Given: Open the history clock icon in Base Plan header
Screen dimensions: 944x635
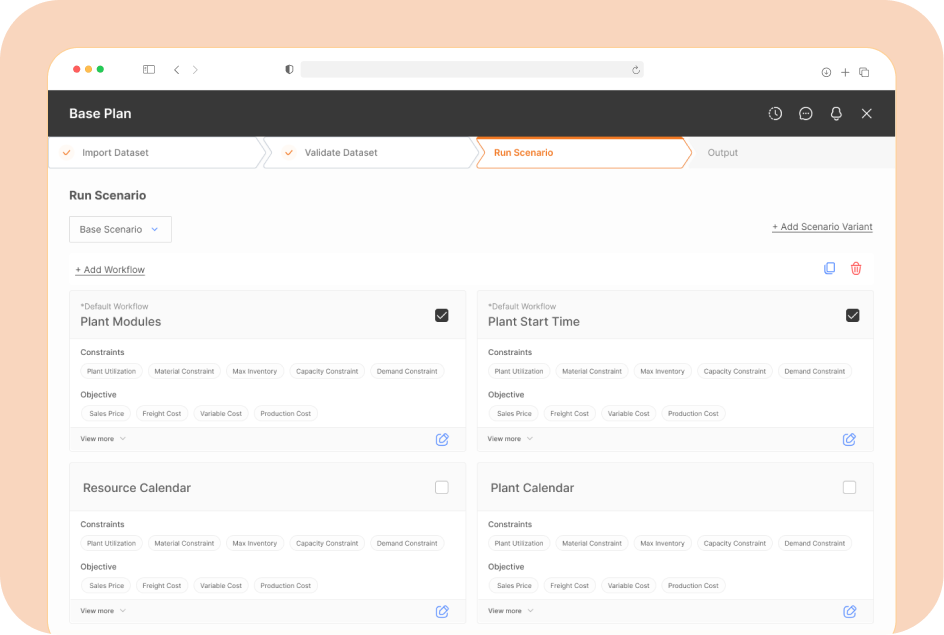Looking at the screenshot, I should pos(775,113).
